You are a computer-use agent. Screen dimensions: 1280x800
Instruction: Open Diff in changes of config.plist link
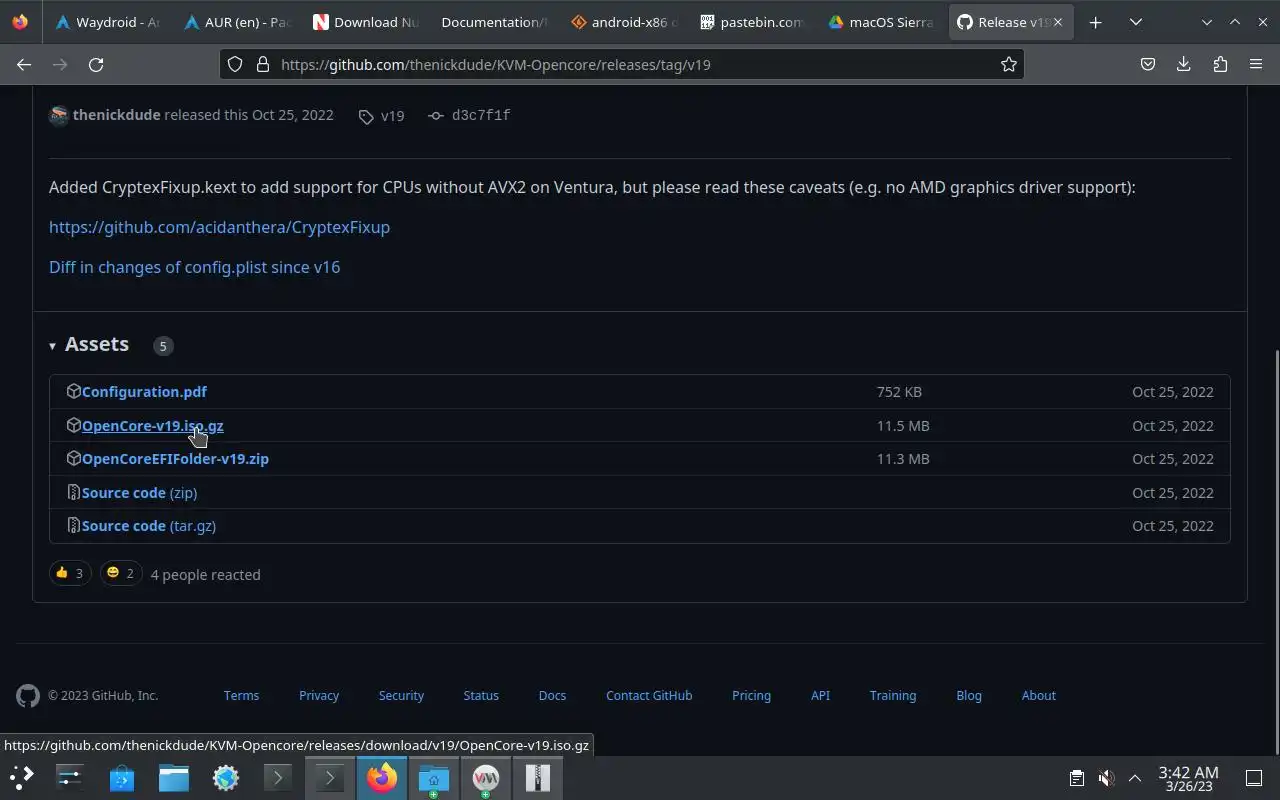(194, 267)
